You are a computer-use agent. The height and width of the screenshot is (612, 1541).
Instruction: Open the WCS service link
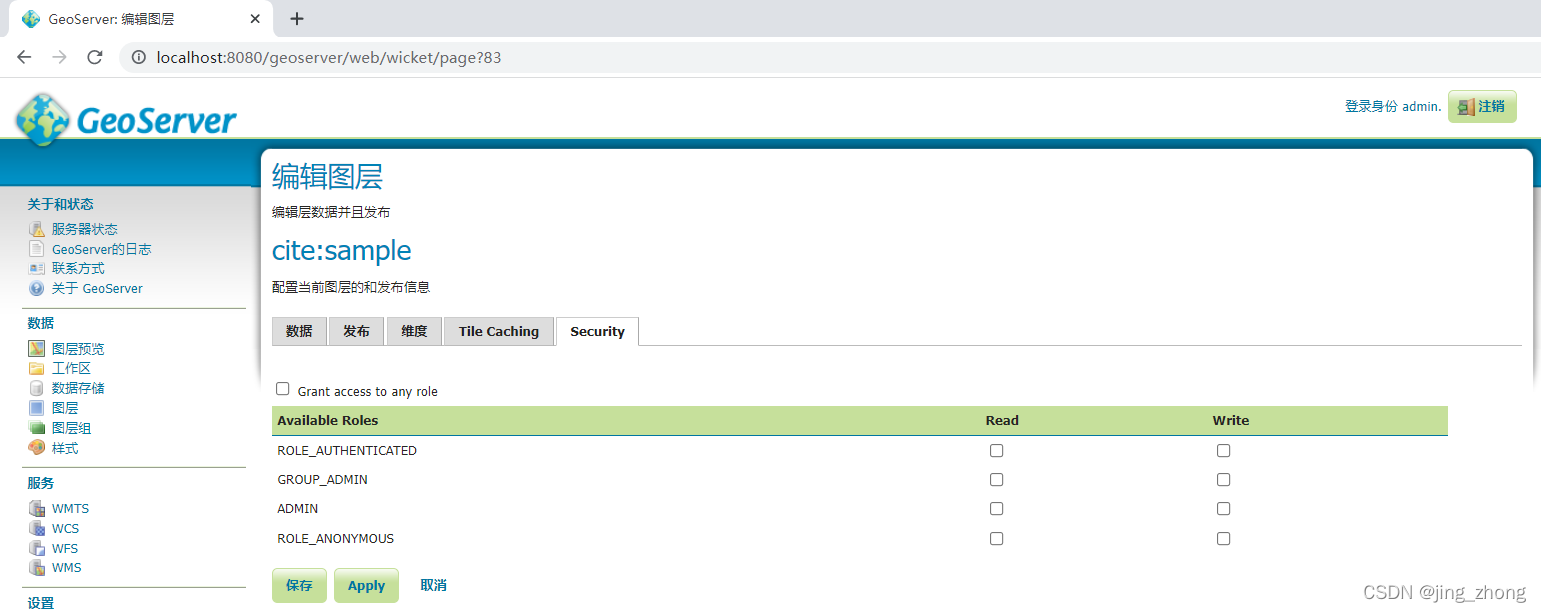click(65, 528)
